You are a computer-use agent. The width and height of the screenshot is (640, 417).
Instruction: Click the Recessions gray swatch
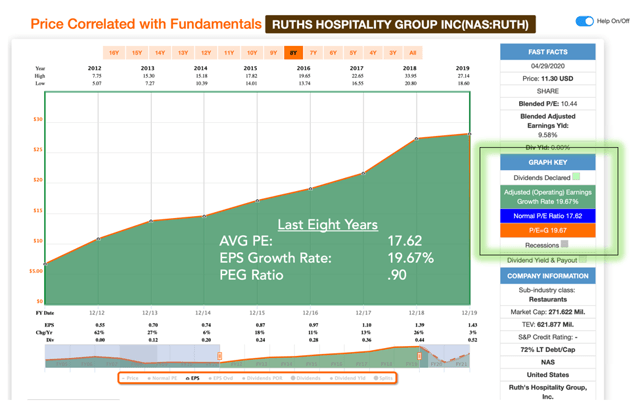pyautogui.click(x=565, y=244)
